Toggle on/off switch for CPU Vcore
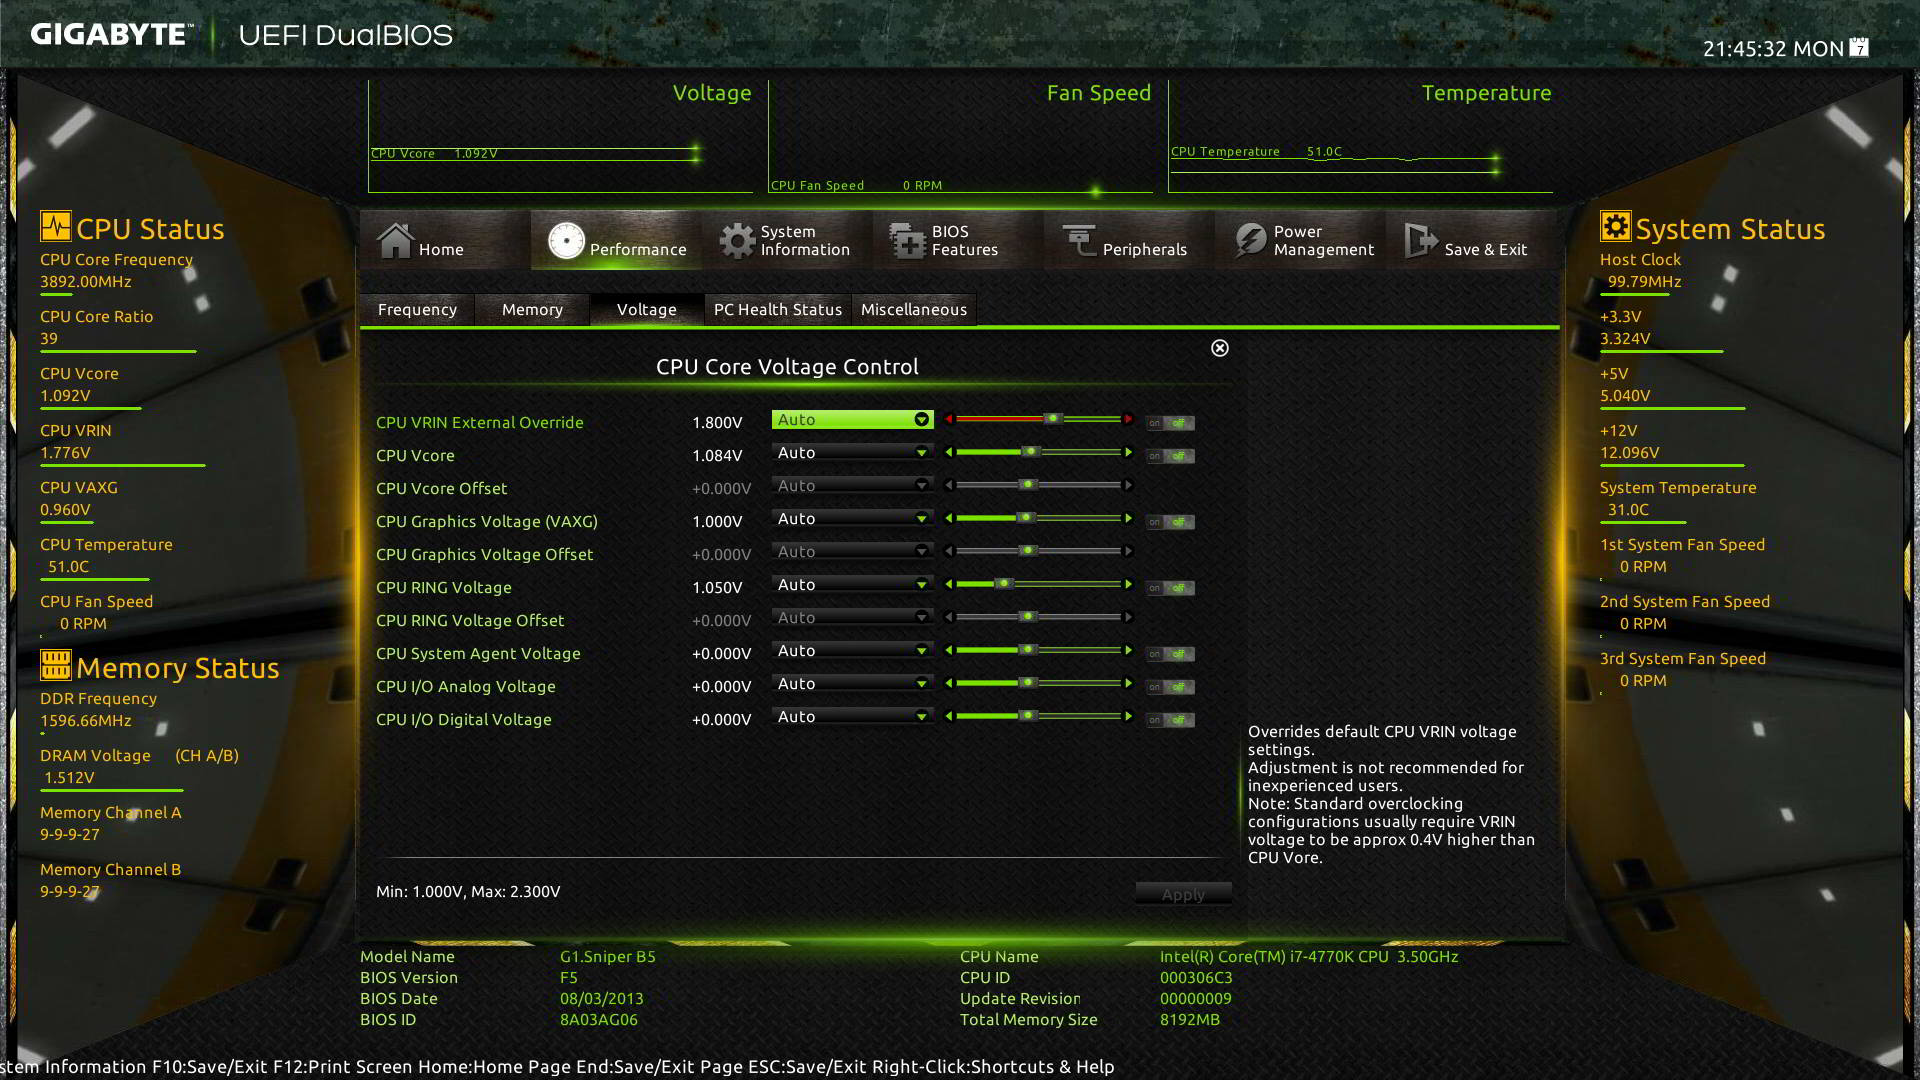This screenshot has height=1080, width=1920. pyautogui.click(x=1170, y=456)
